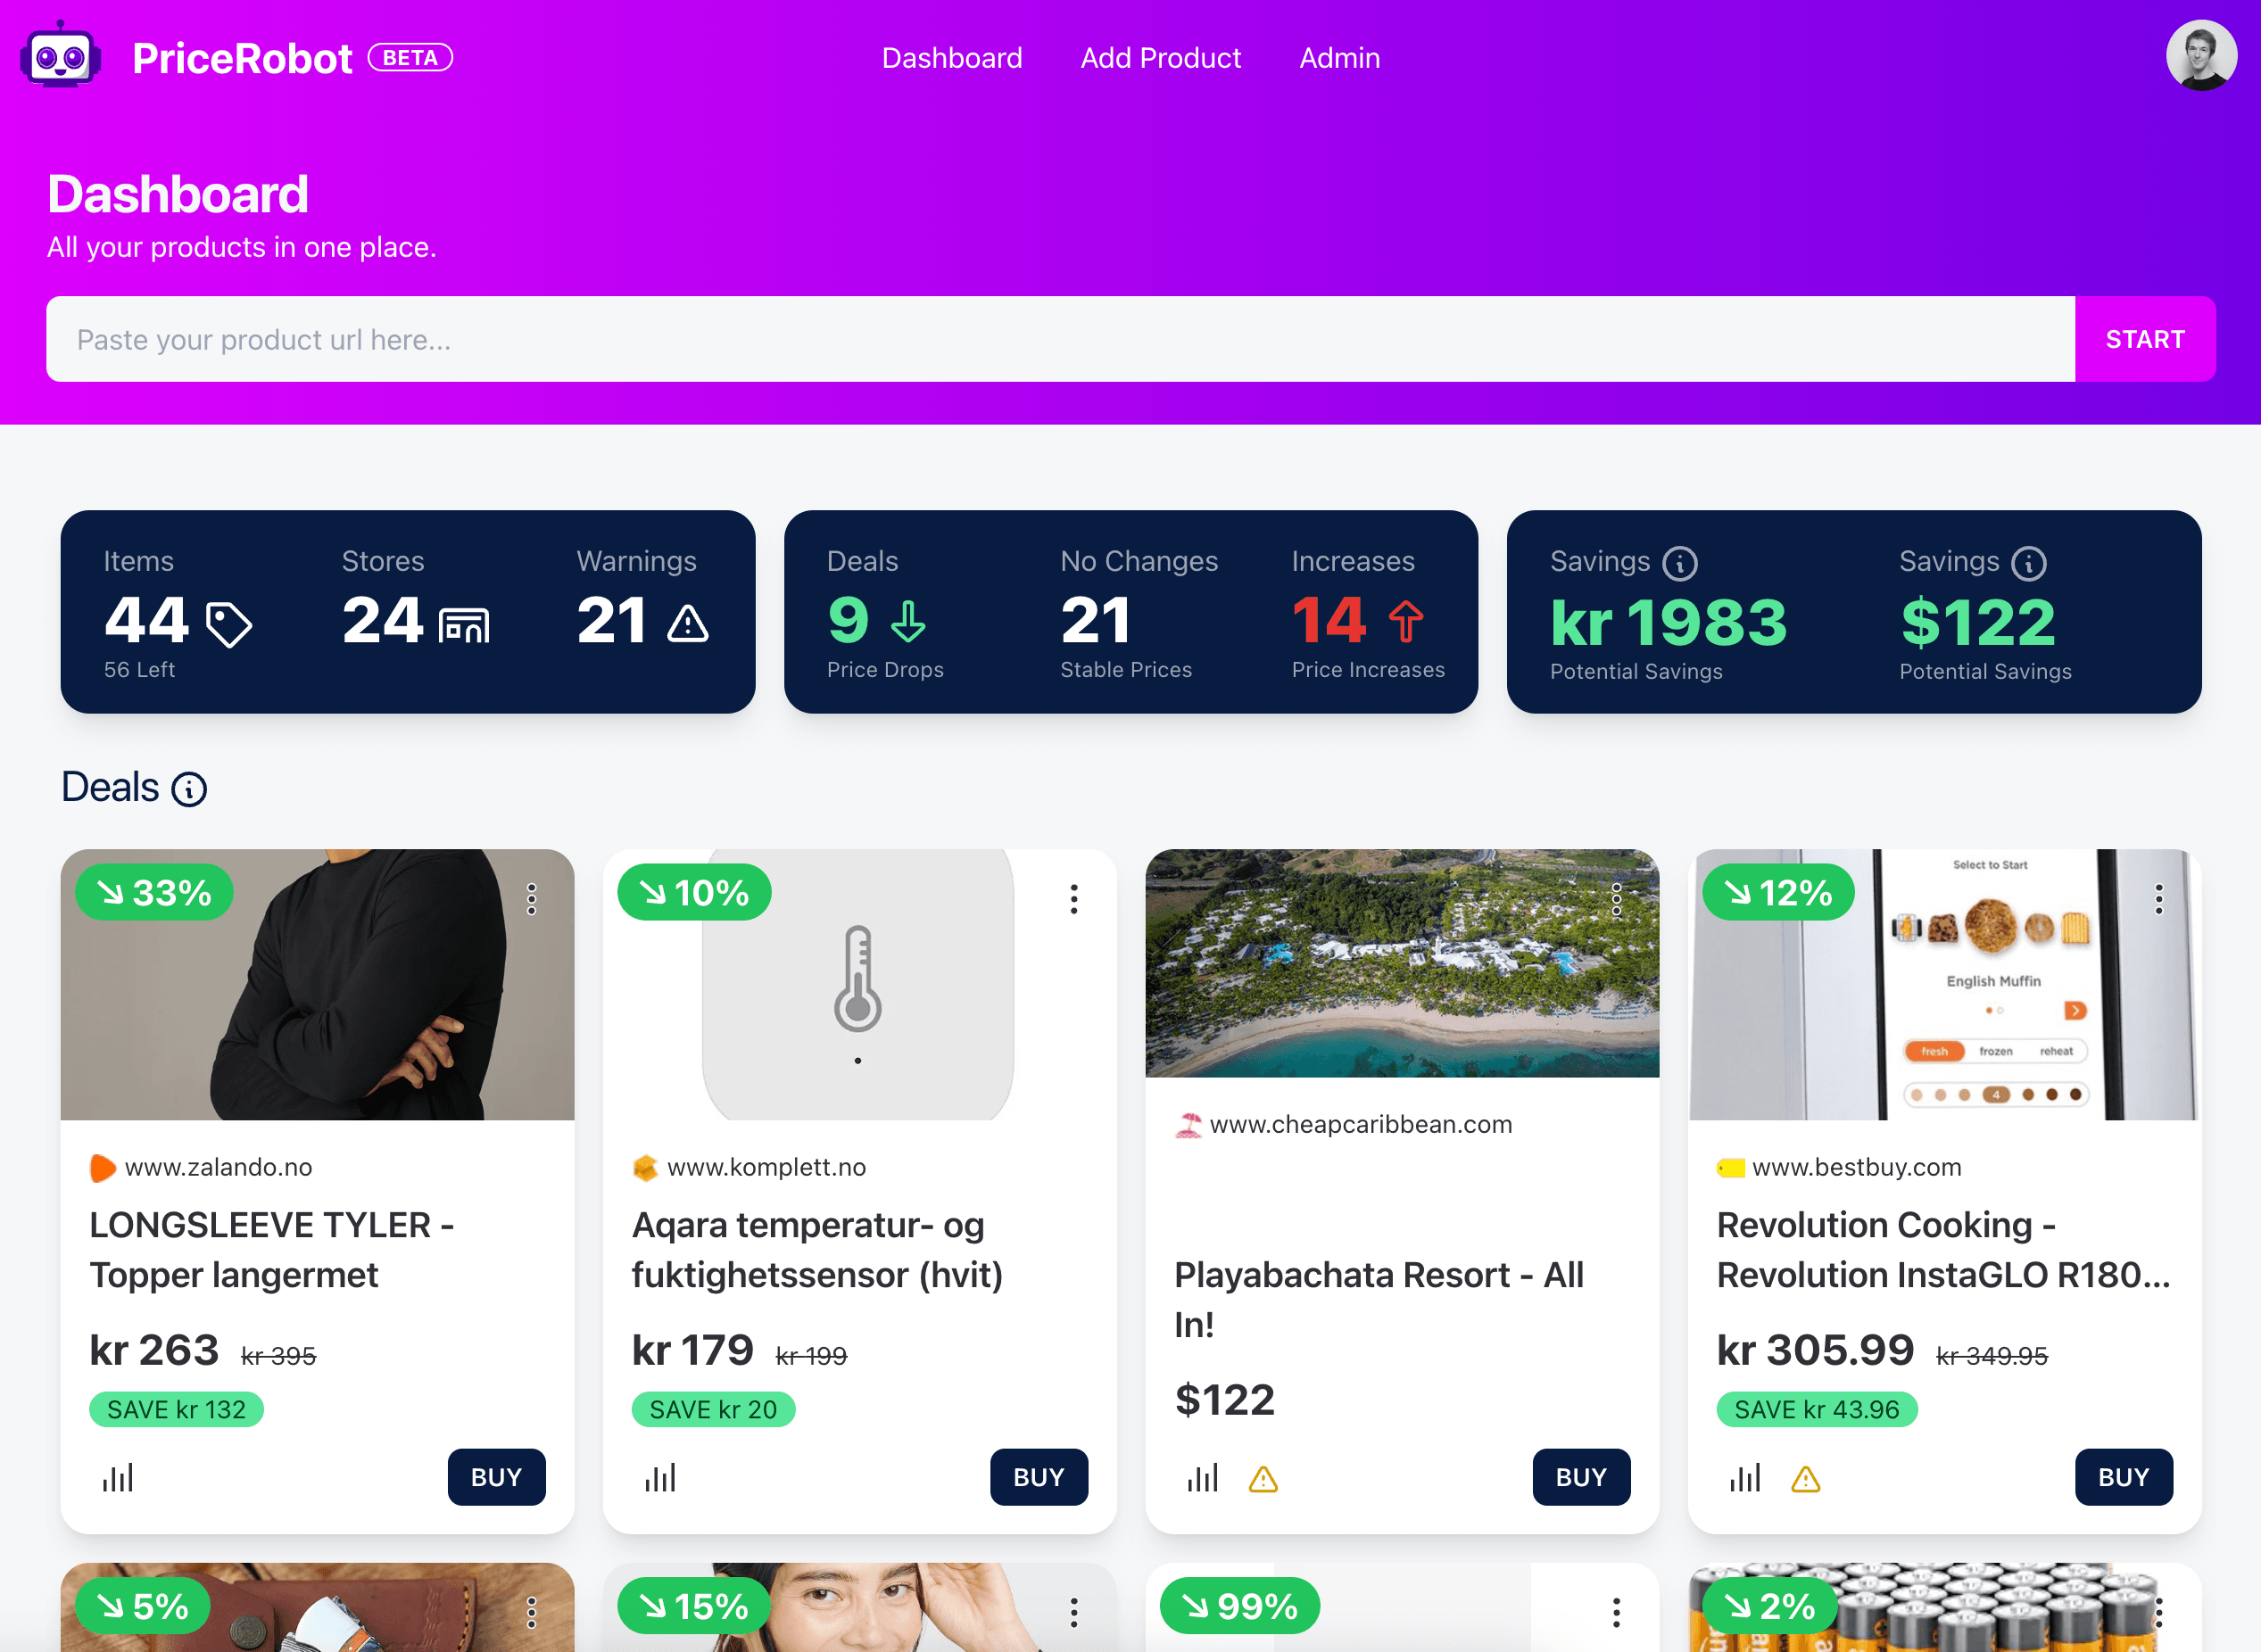
Task: Click the BETA badge
Action: [410, 58]
